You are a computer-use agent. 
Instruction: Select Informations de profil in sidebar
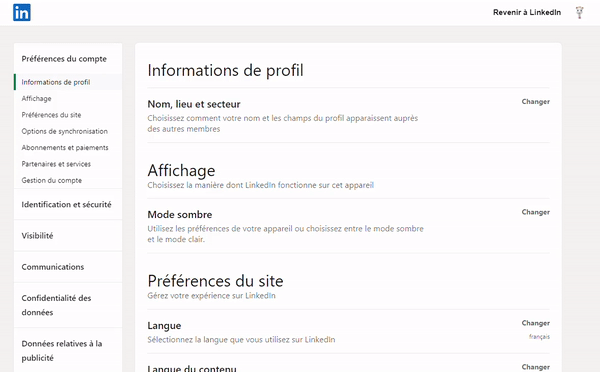pyautogui.click(x=56, y=82)
